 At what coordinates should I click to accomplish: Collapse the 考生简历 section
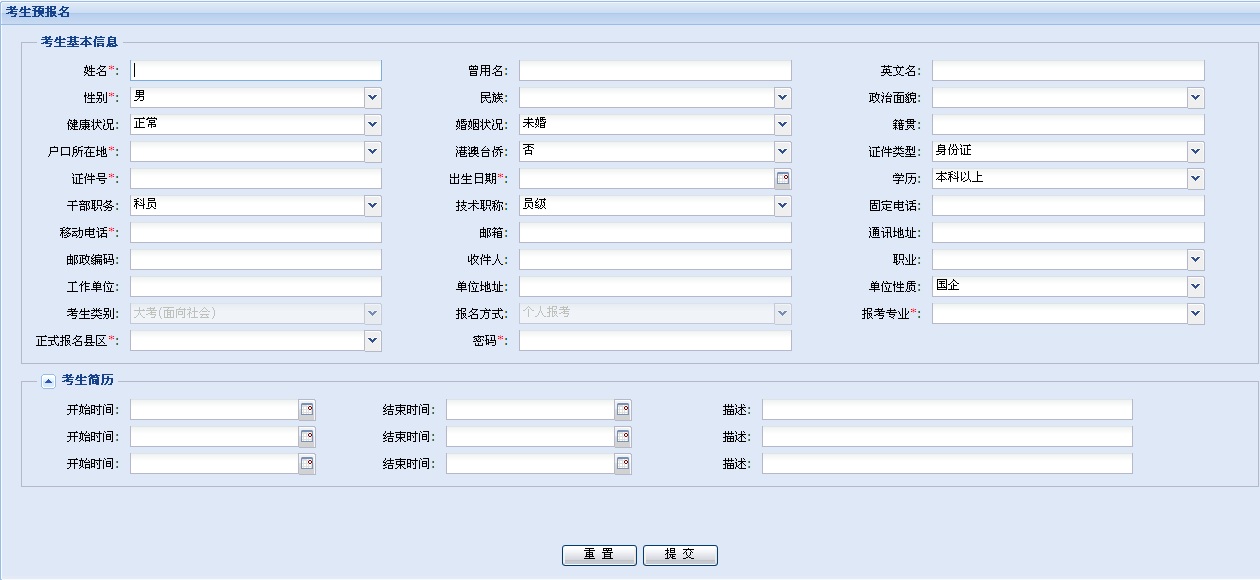coord(48,381)
